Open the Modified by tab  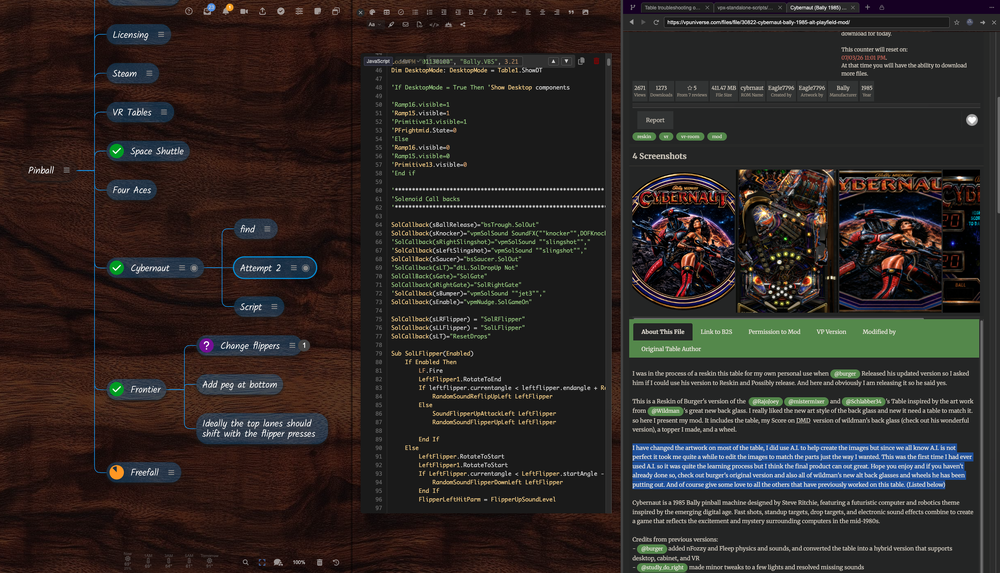point(879,332)
